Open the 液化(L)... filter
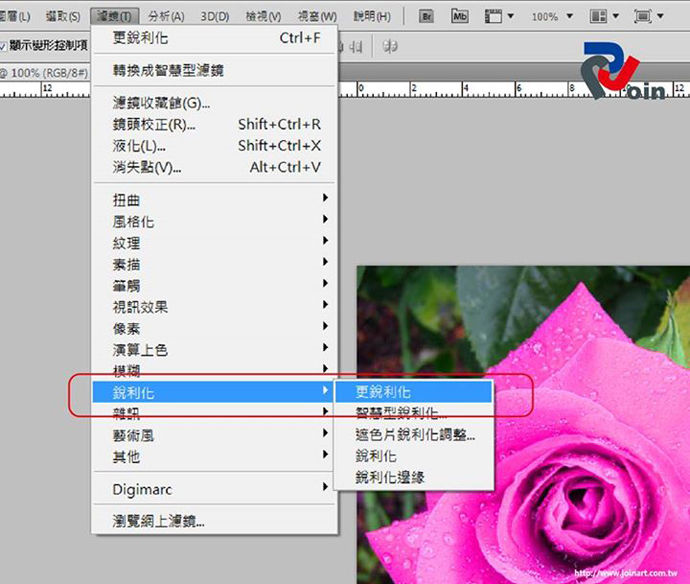This screenshot has width=690, height=584. [x=214, y=146]
